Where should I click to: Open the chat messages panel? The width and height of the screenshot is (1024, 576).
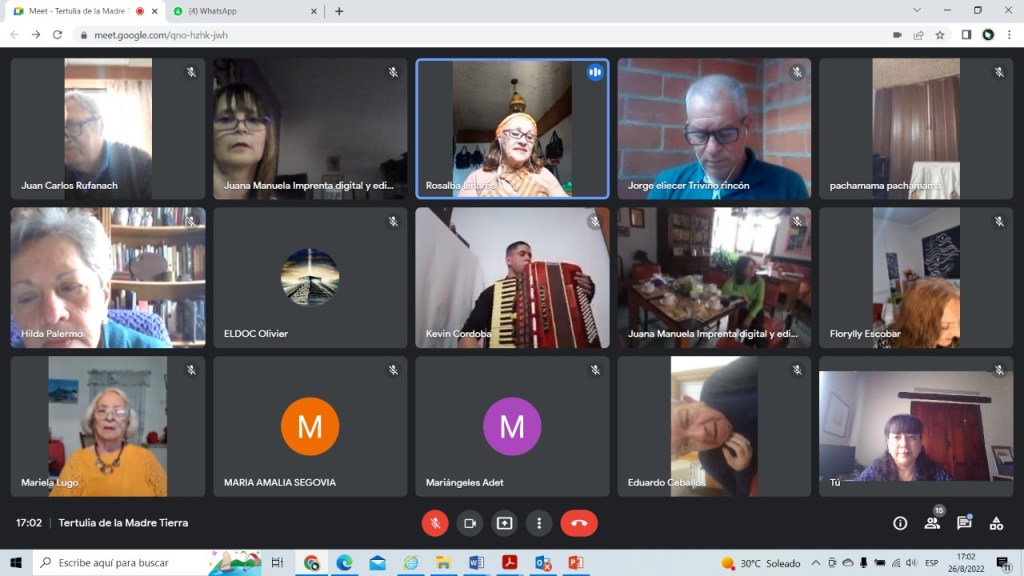(964, 523)
